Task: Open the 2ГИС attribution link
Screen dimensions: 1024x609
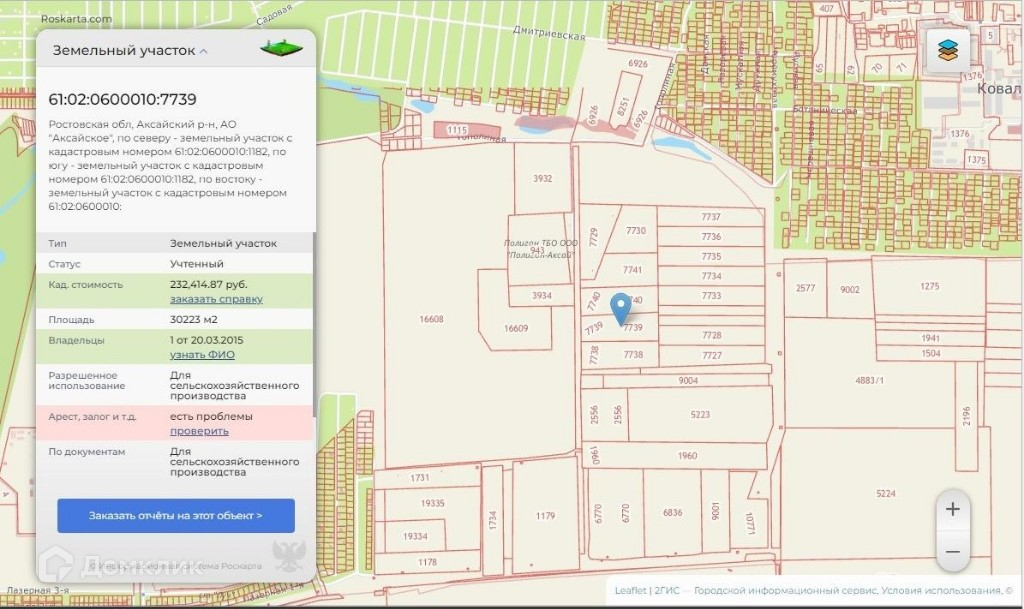Action: pyautogui.click(x=667, y=591)
